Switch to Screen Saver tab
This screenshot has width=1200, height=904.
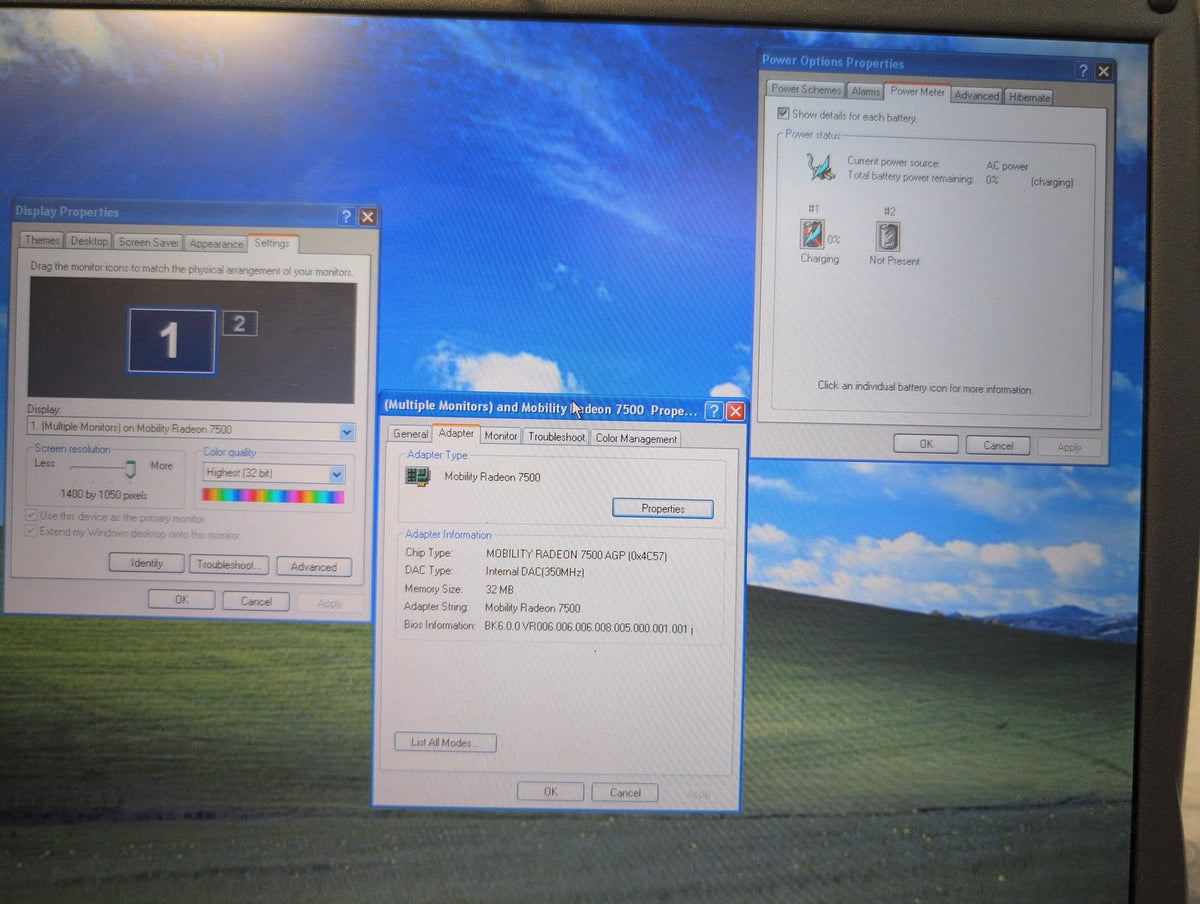(x=149, y=243)
